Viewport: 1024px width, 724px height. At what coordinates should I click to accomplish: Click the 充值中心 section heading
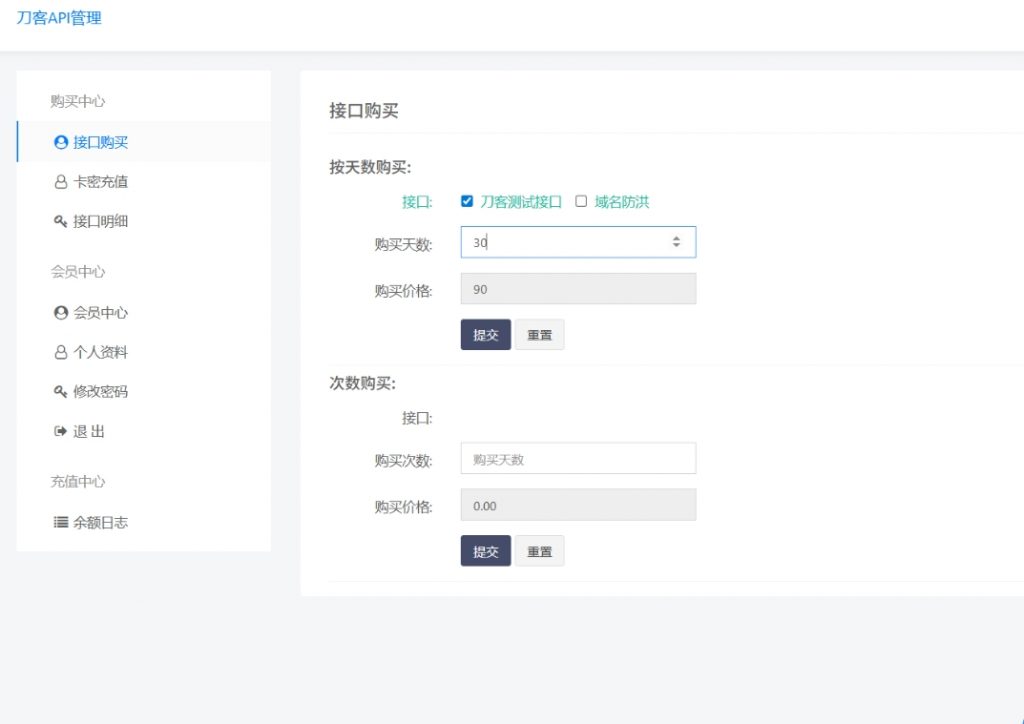point(78,482)
